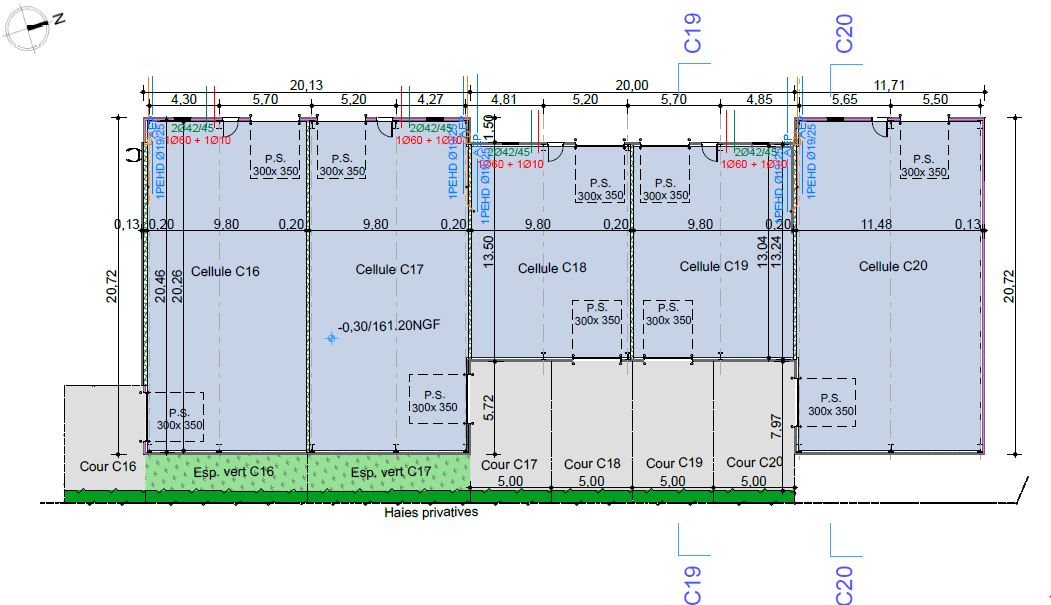Click the Cellule C17 room label
The image size is (1051, 605).
(x=390, y=270)
